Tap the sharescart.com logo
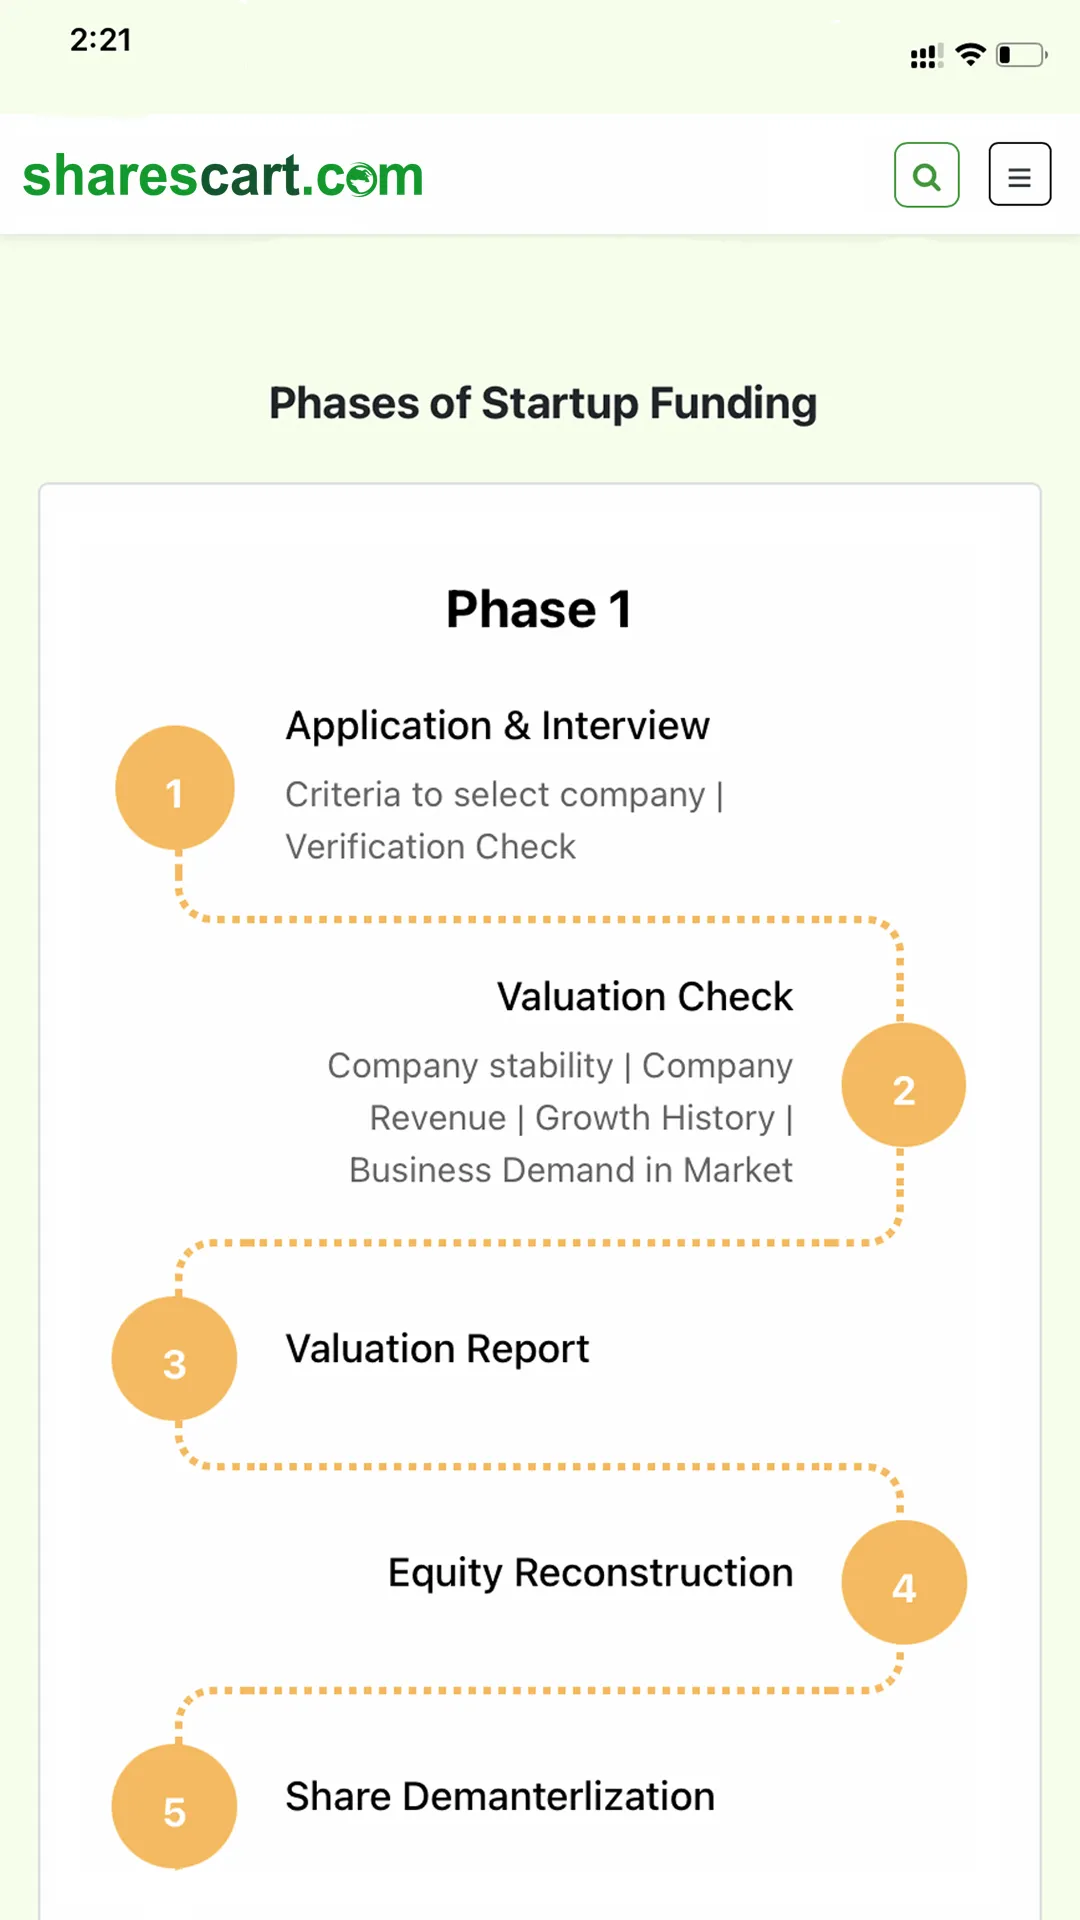1080x1920 pixels. pos(223,176)
